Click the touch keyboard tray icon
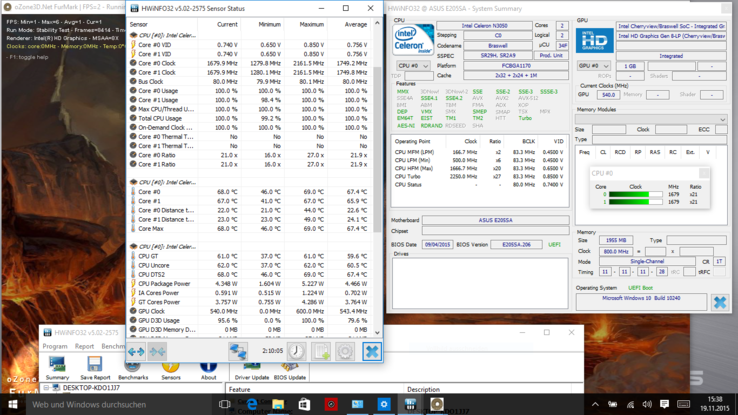738x415 pixels. (683, 404)
